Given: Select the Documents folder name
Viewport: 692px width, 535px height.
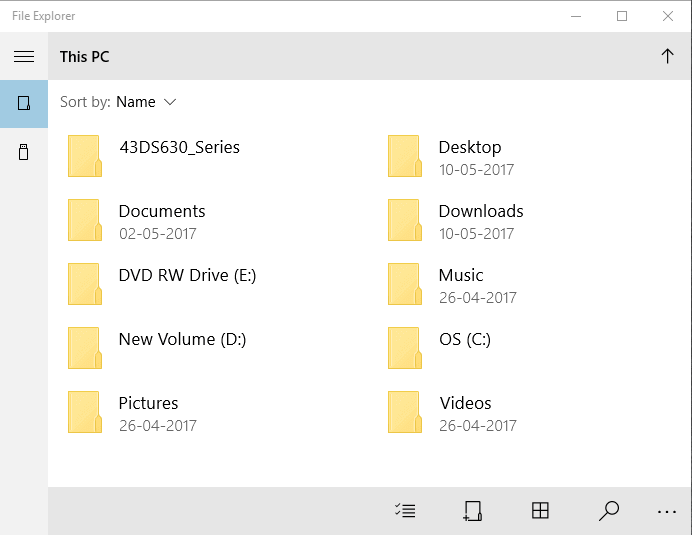Looking at the screenshot, I should pyautogui.click(x=162, y=211).
